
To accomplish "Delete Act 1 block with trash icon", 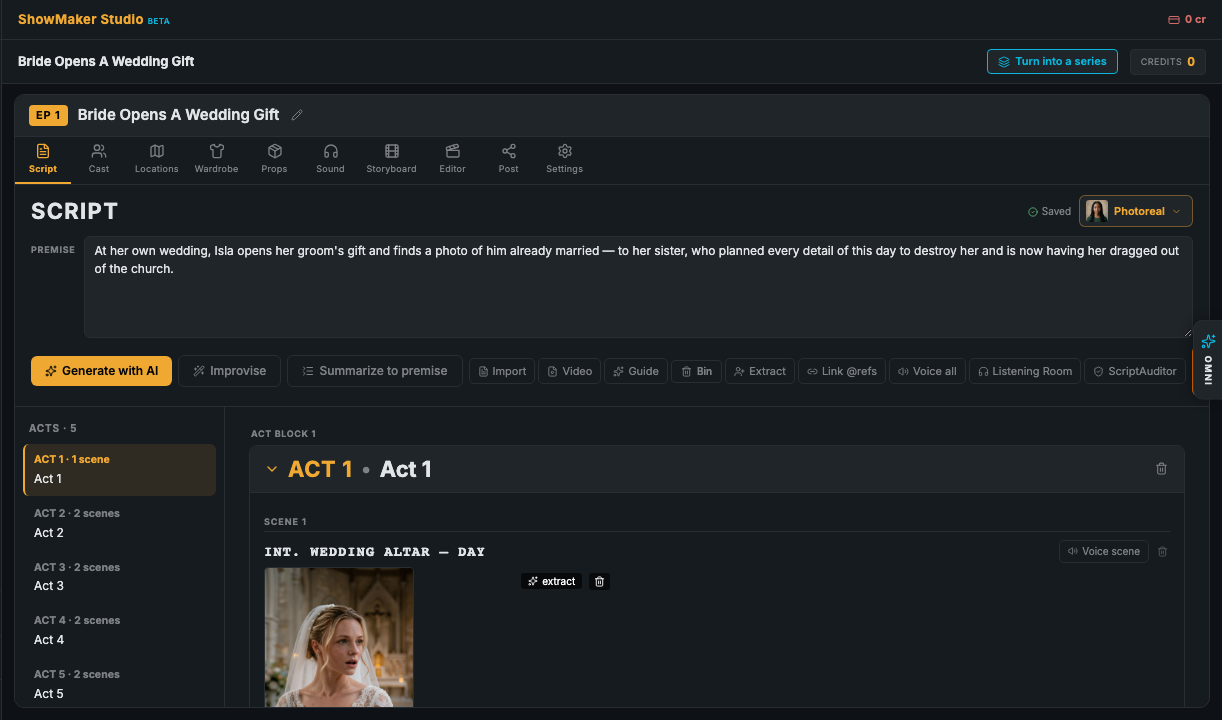I will click(1161, 469).
